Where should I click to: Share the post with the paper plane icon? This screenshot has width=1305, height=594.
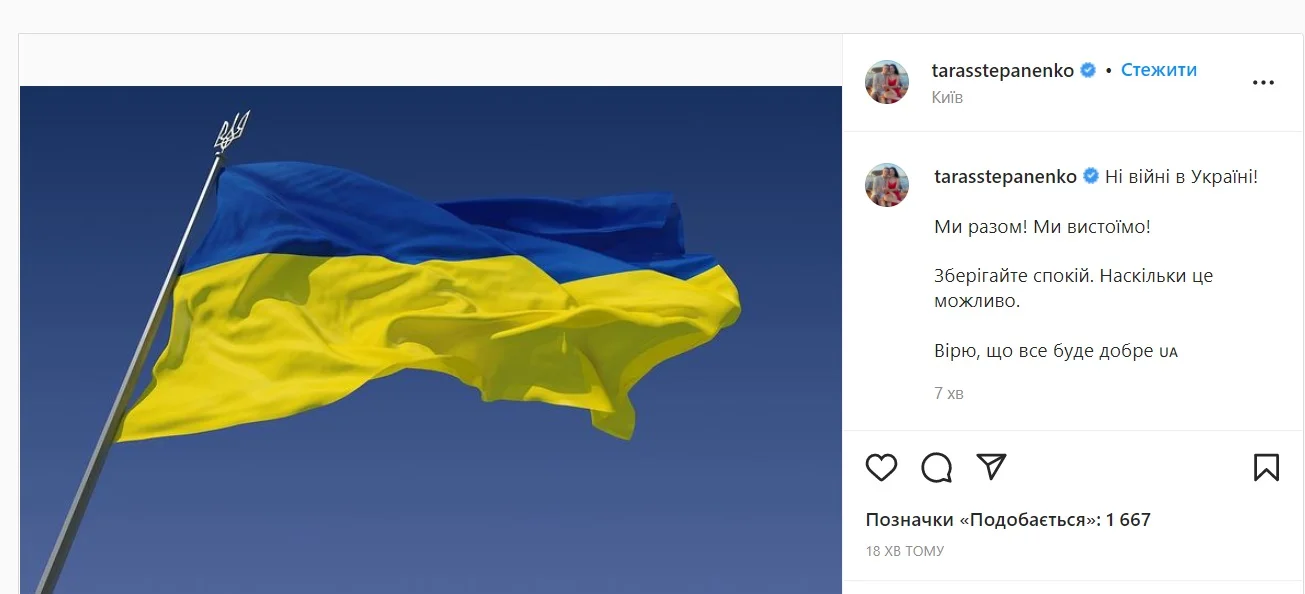pos(991,467)
